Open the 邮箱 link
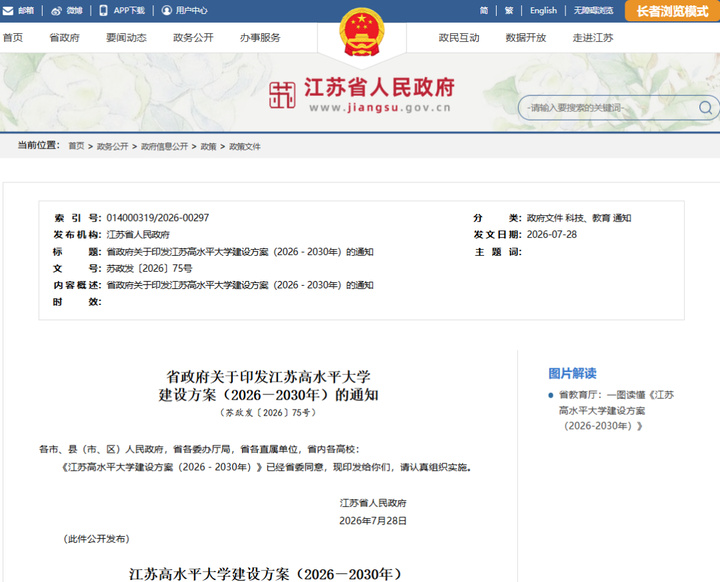The width and height of the screenshot is (720, 582). (x=26, y=11)
